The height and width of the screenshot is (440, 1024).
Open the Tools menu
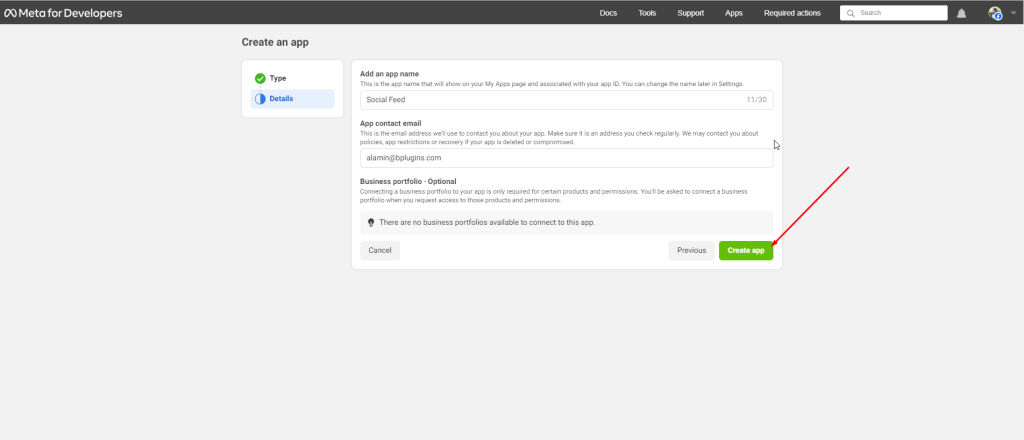(x=647, y=13)
